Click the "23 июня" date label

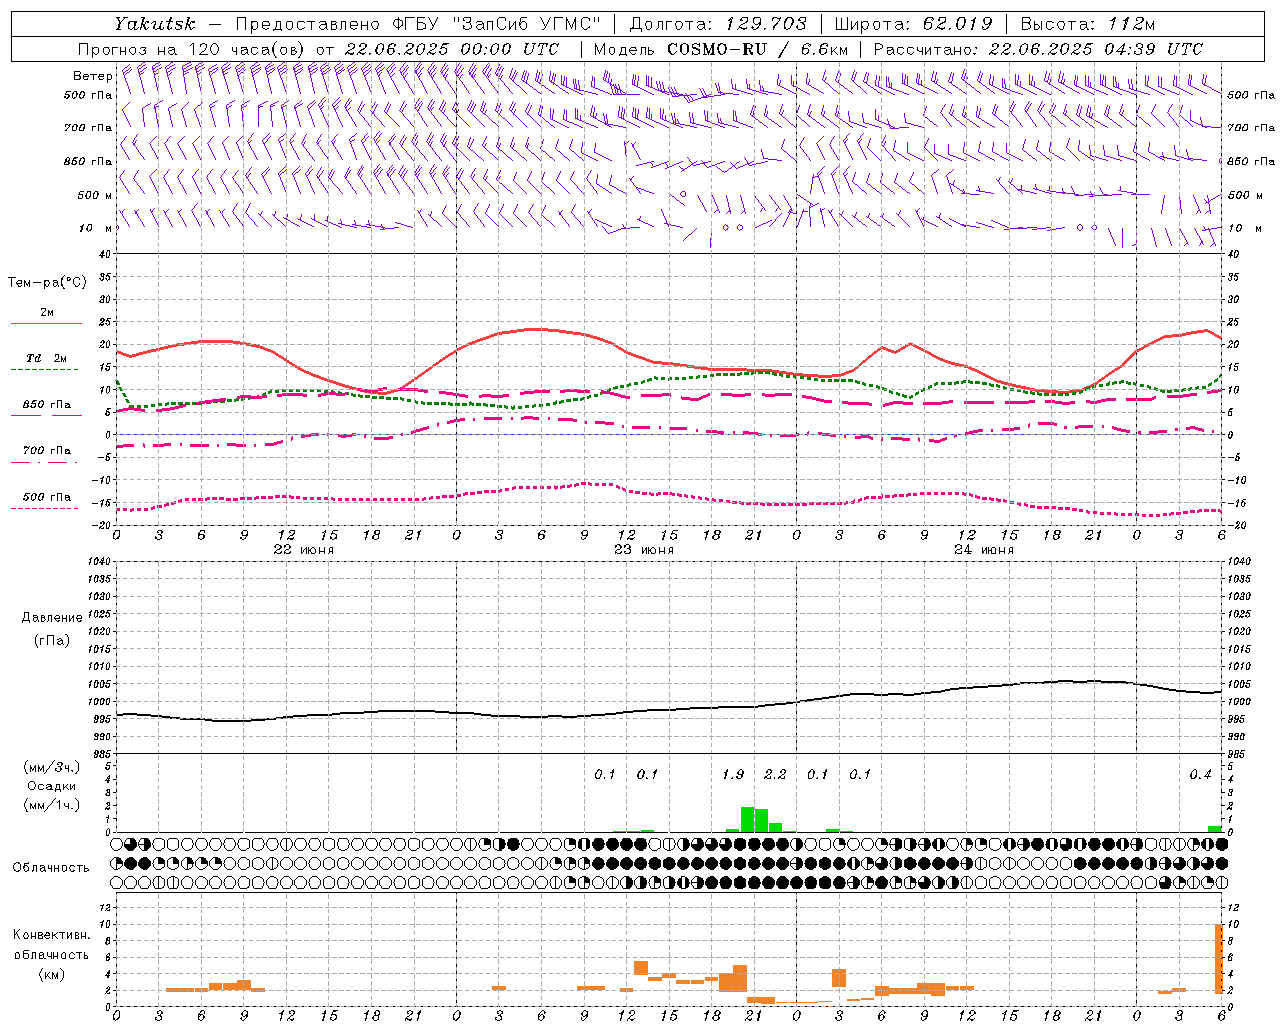[x=644, y=550]
